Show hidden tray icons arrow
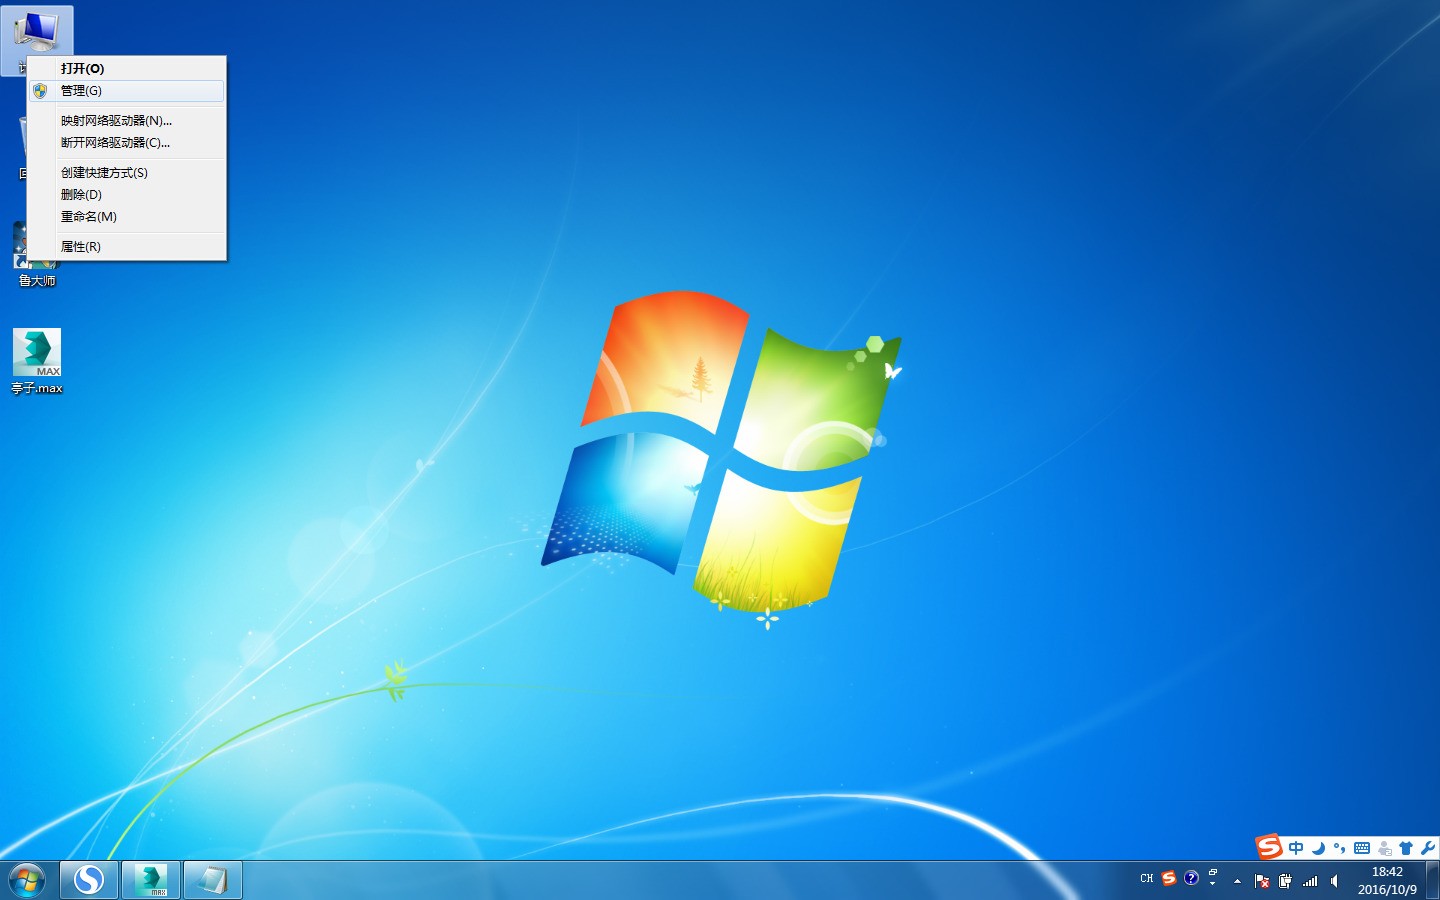This screenshot has width=1440, height=900. coord(1237,881)
